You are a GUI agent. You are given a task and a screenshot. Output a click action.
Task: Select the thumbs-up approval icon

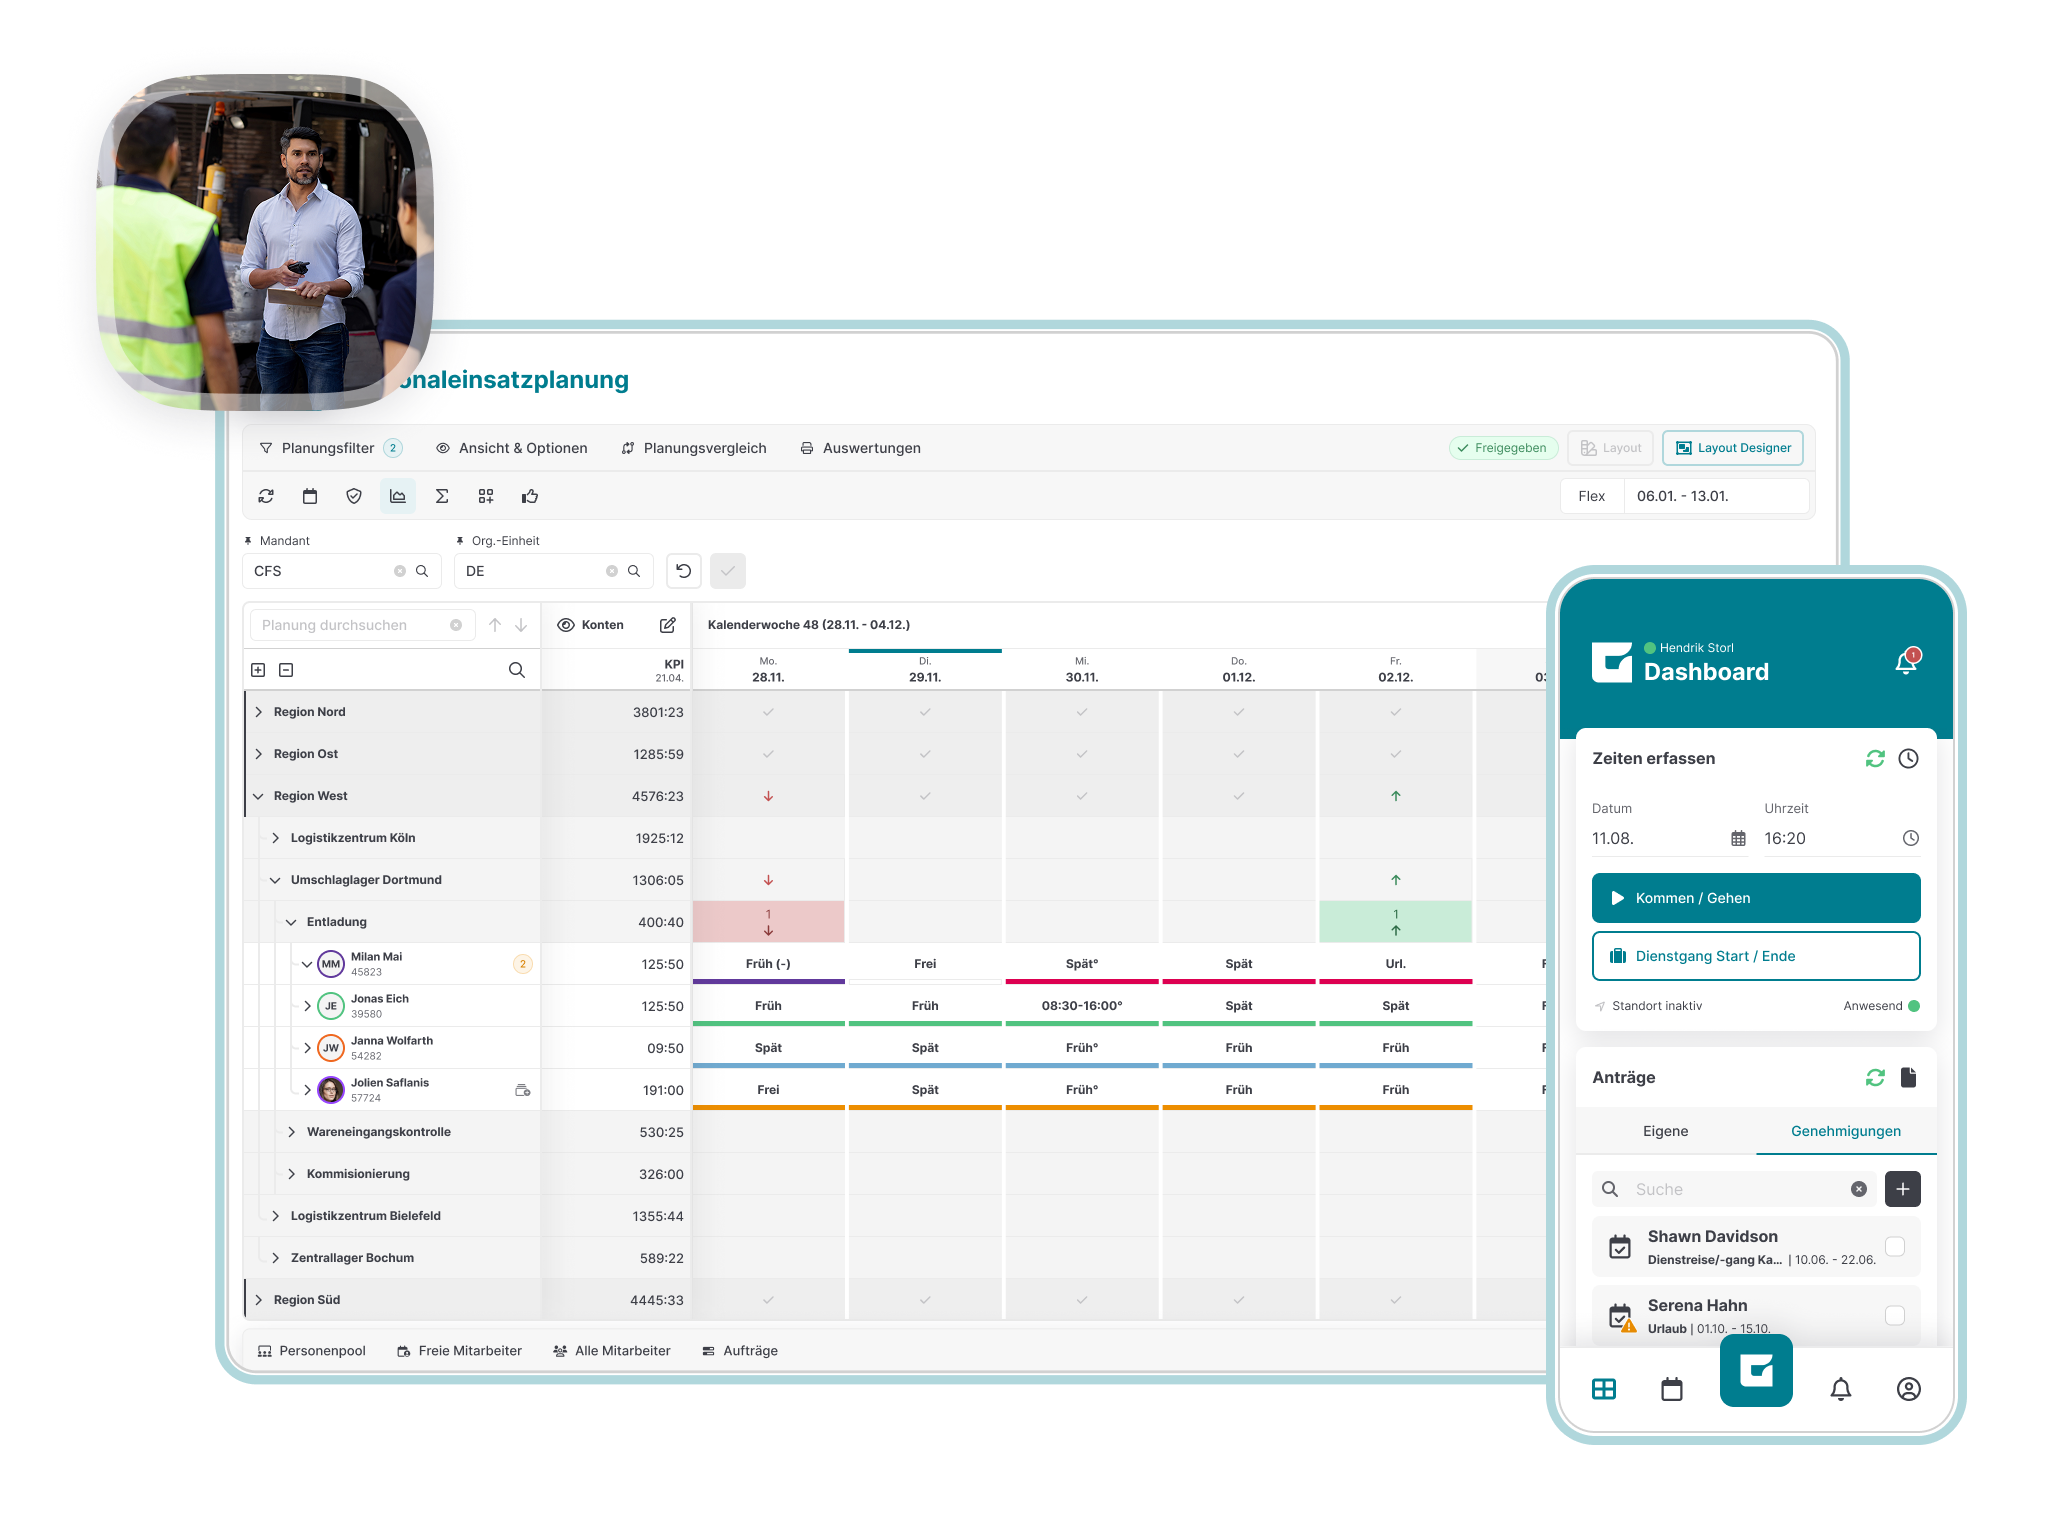coord(529,496)
